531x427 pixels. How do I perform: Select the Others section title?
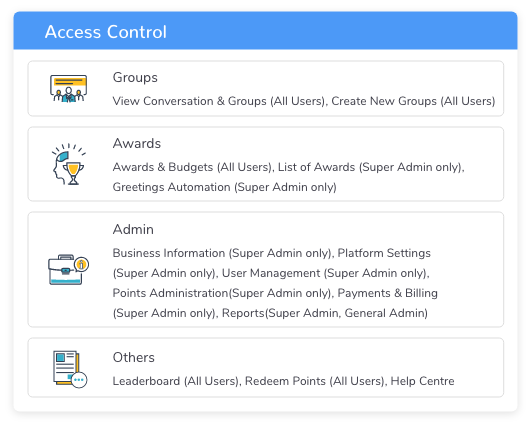pyautogui.click(x=133, y=357)
